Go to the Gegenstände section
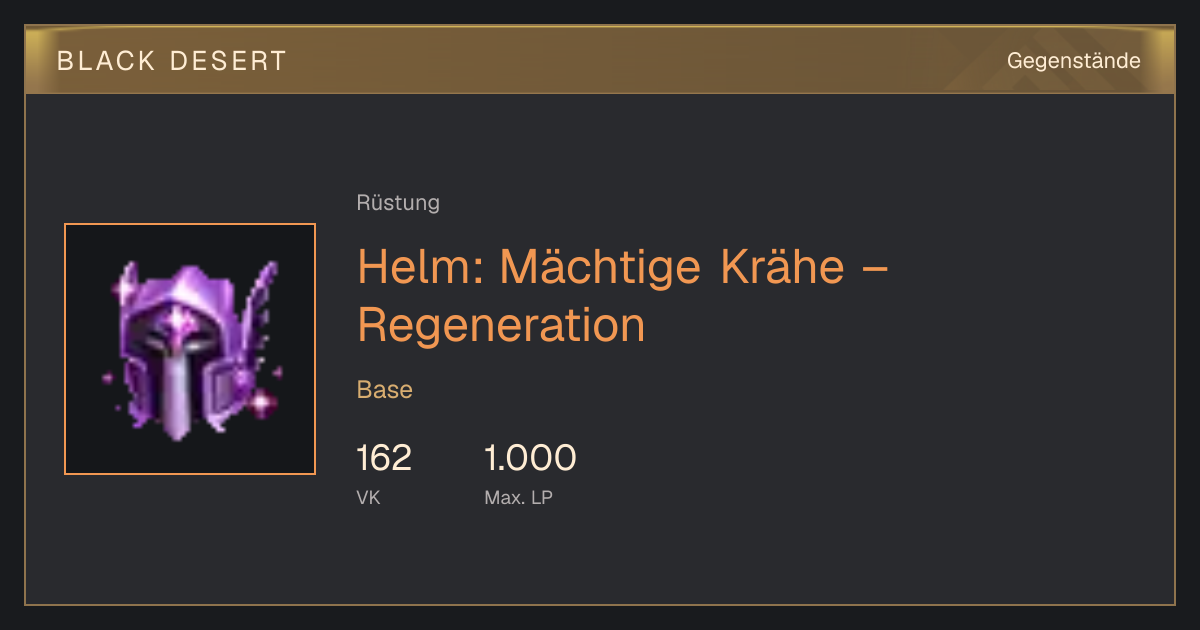This screenshot has height=630, width=1200. [1073, 61]
